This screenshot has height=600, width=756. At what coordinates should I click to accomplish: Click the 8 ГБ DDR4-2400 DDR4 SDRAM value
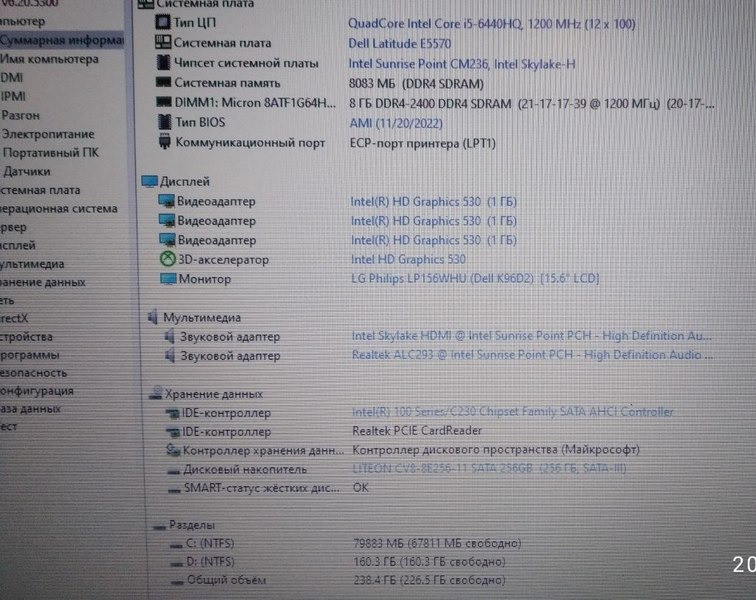[531, 103]
